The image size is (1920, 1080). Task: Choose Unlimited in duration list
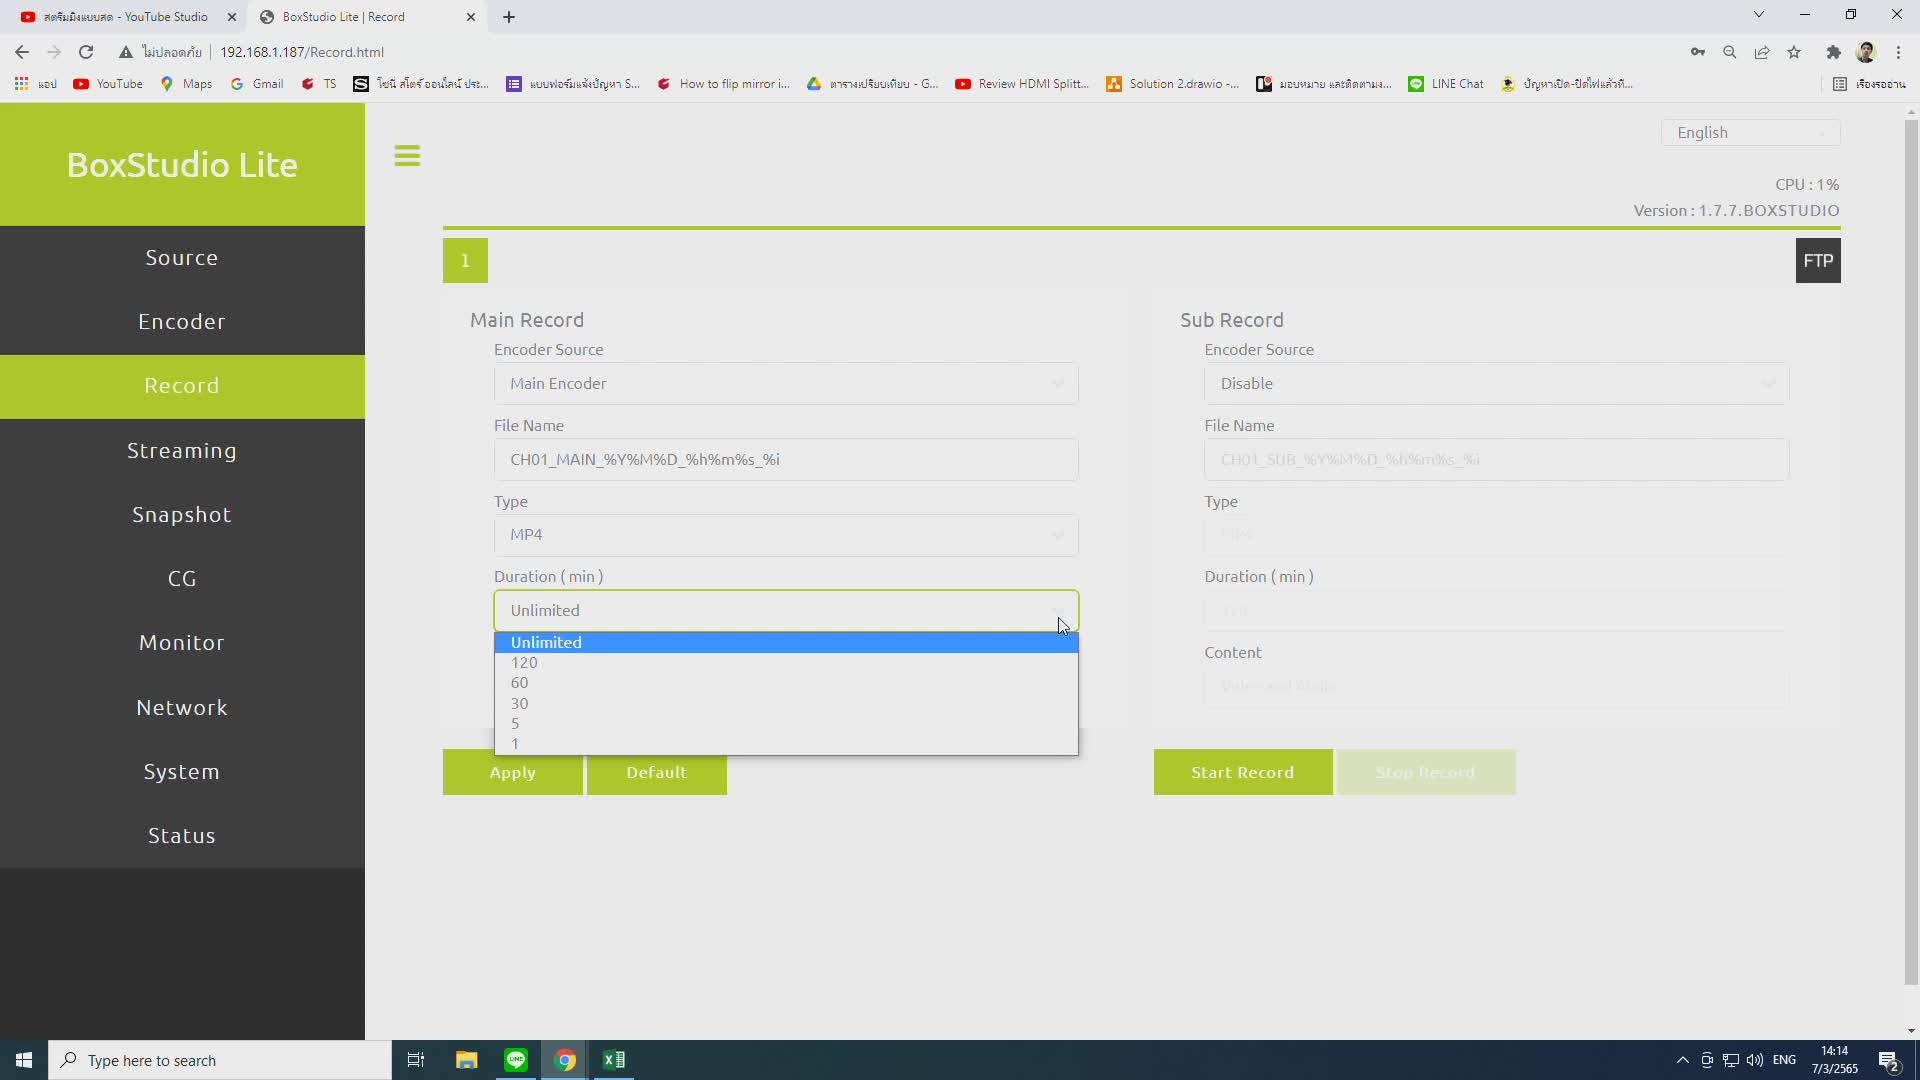click(x=786, y=642)
